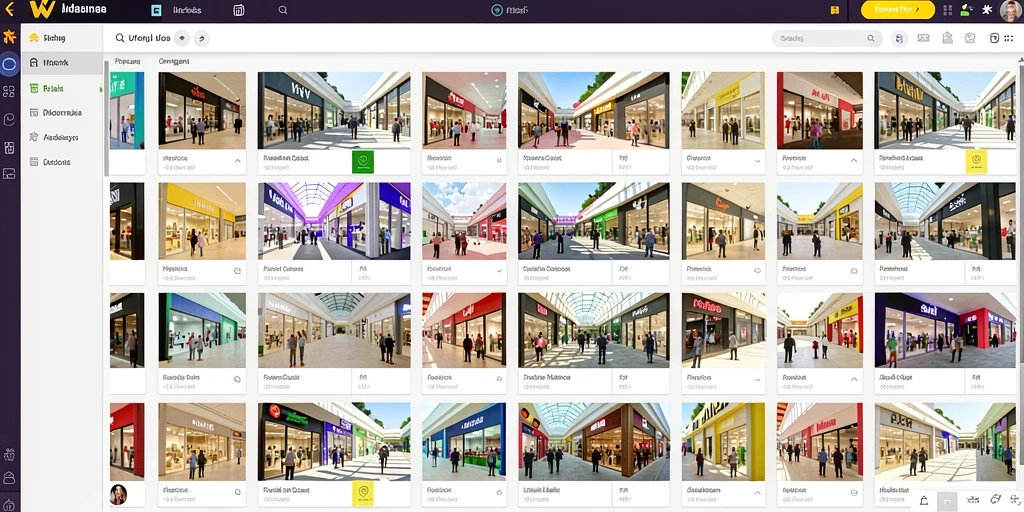Expand the up-chevron on the first full card
The height and width of the screenshot is (512, 1024).
238,161
